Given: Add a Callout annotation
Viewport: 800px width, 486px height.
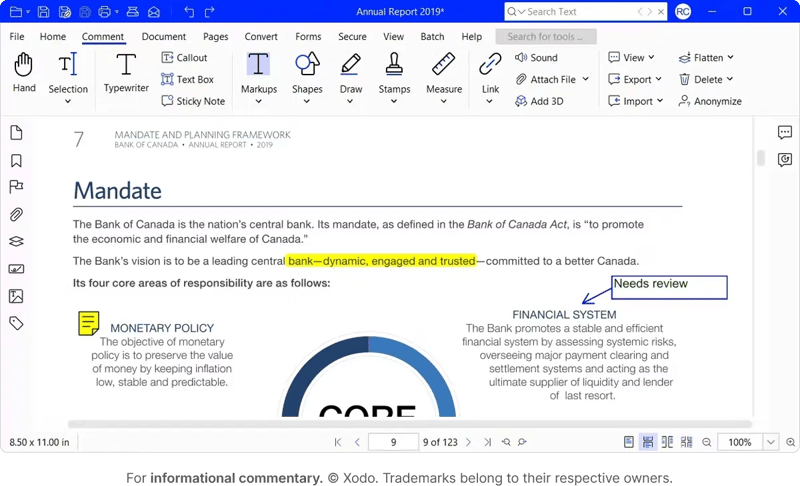Looking at the screenshot, I should (x=184, y=58).
